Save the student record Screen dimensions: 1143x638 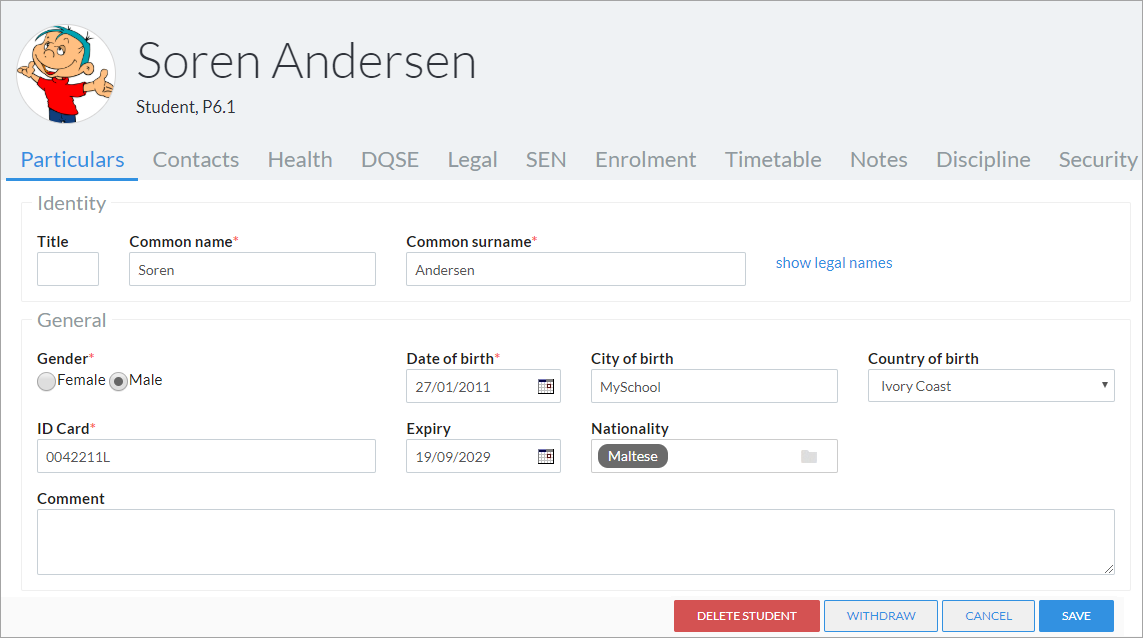tap(1076, 616)
